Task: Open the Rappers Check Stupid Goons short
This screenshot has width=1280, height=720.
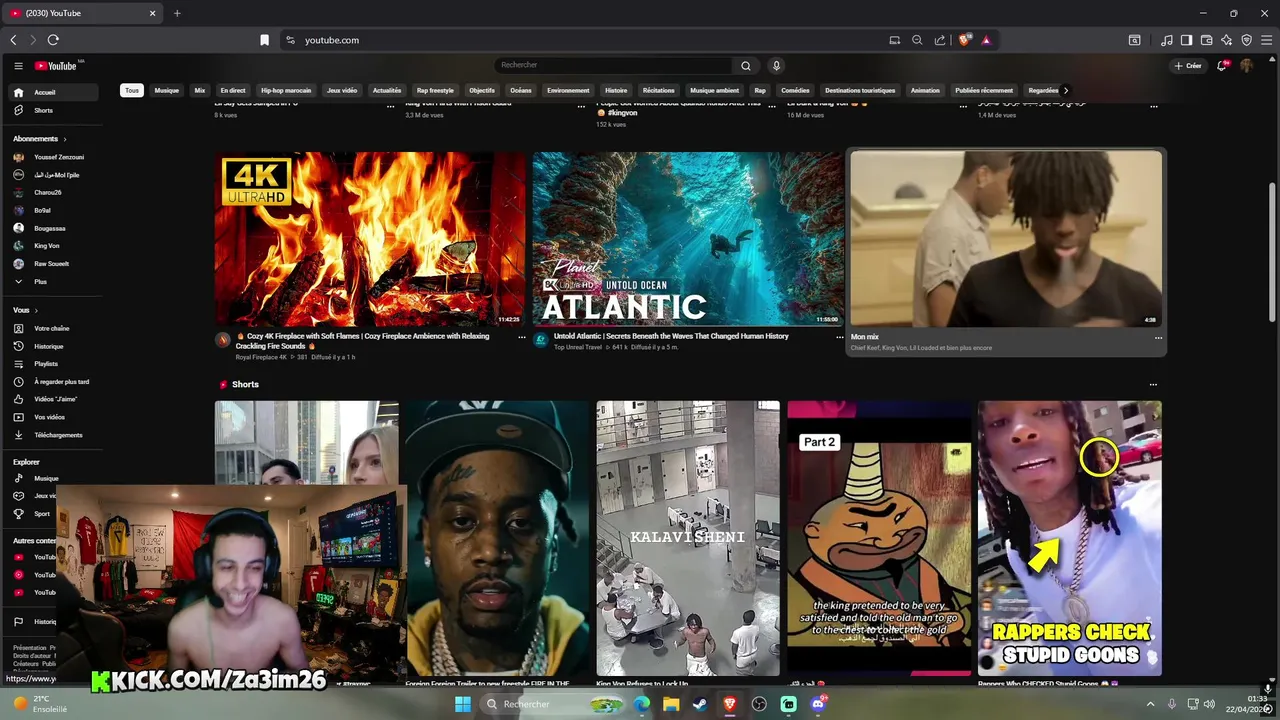Action: click(1070, 538)
